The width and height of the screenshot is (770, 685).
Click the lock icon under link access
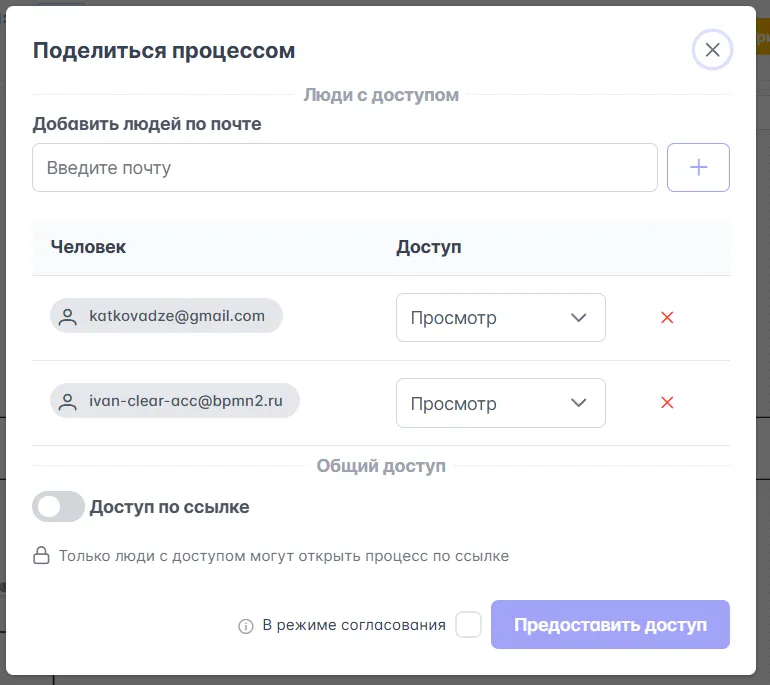[x=41, y=556]
